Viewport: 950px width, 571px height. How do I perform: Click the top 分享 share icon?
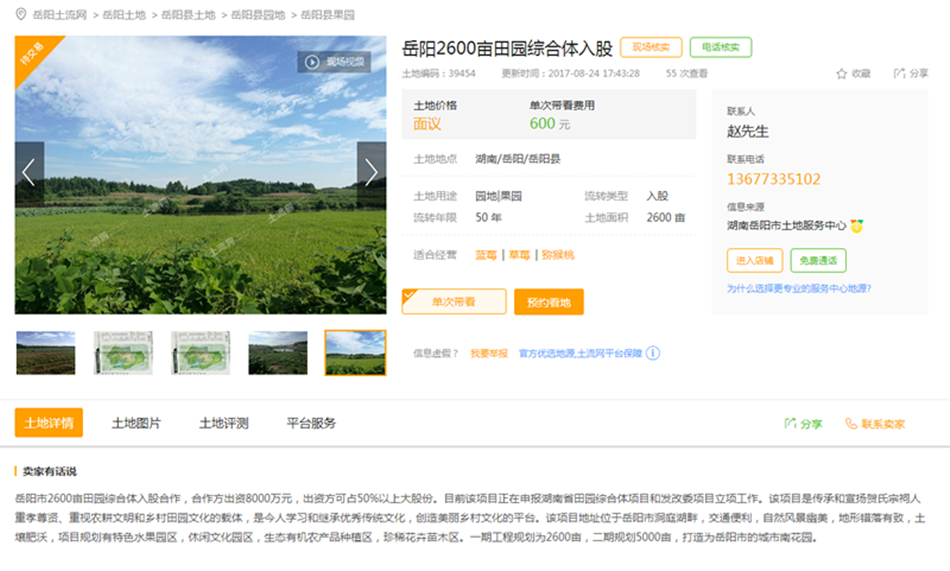899,74
